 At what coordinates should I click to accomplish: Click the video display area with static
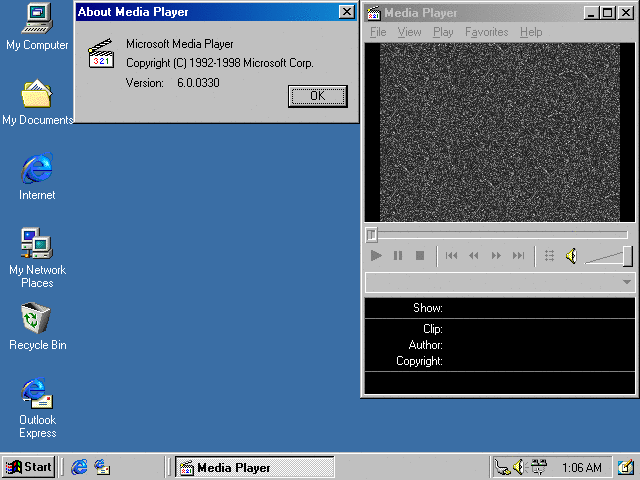tap(500, 133)
